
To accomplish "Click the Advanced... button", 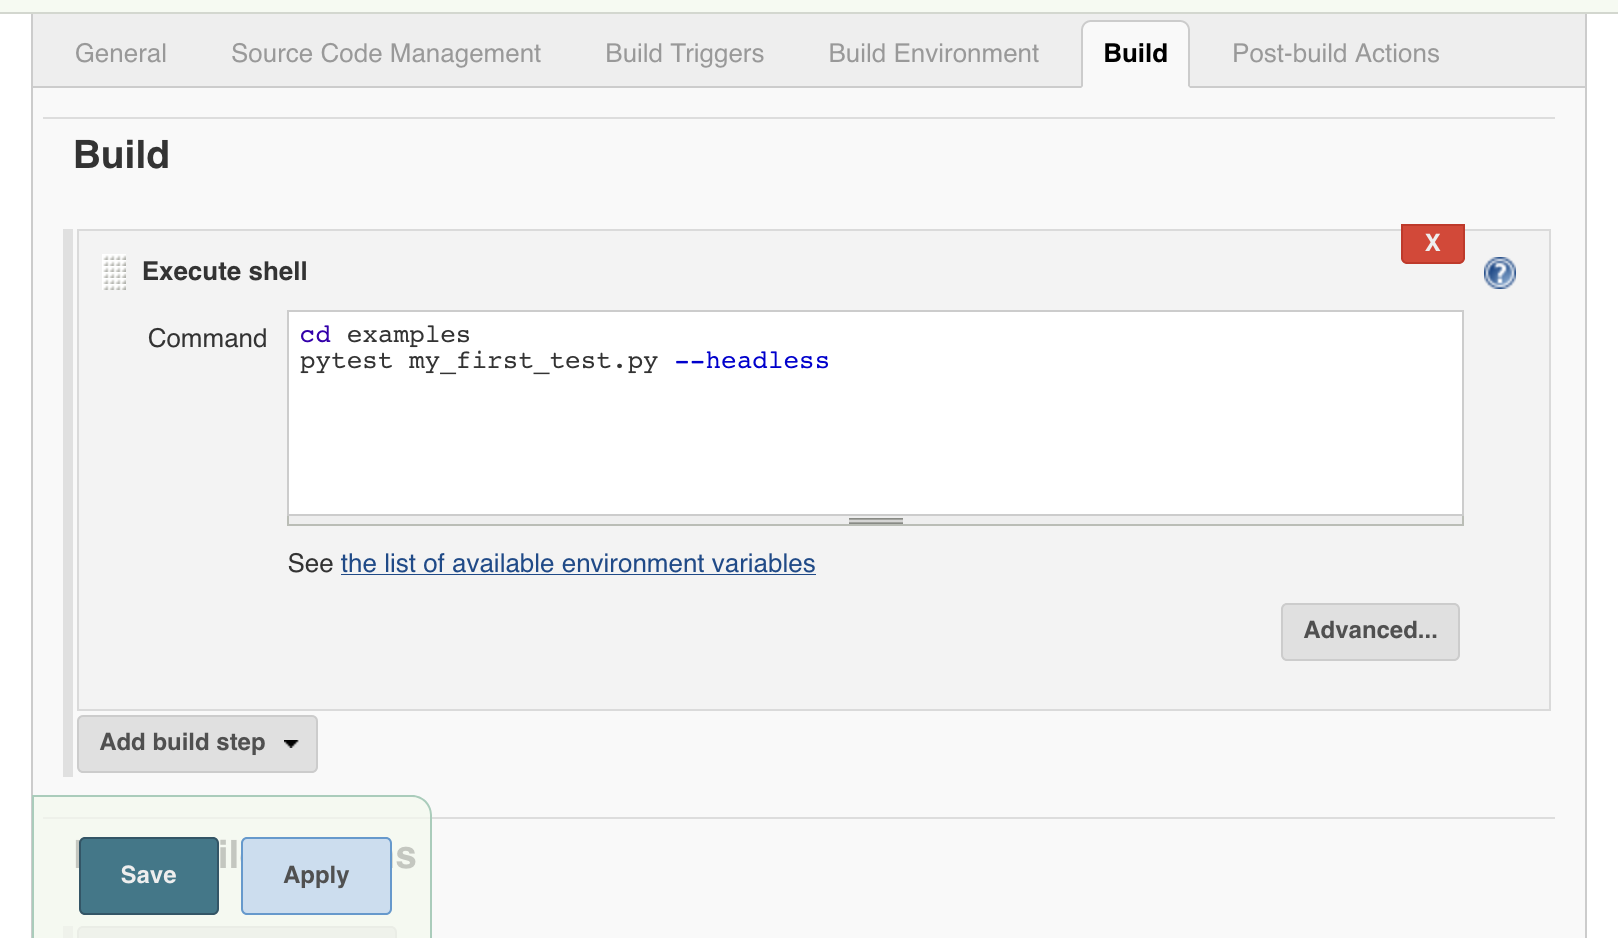I will pyautogui.click(x=1370, y=631).
